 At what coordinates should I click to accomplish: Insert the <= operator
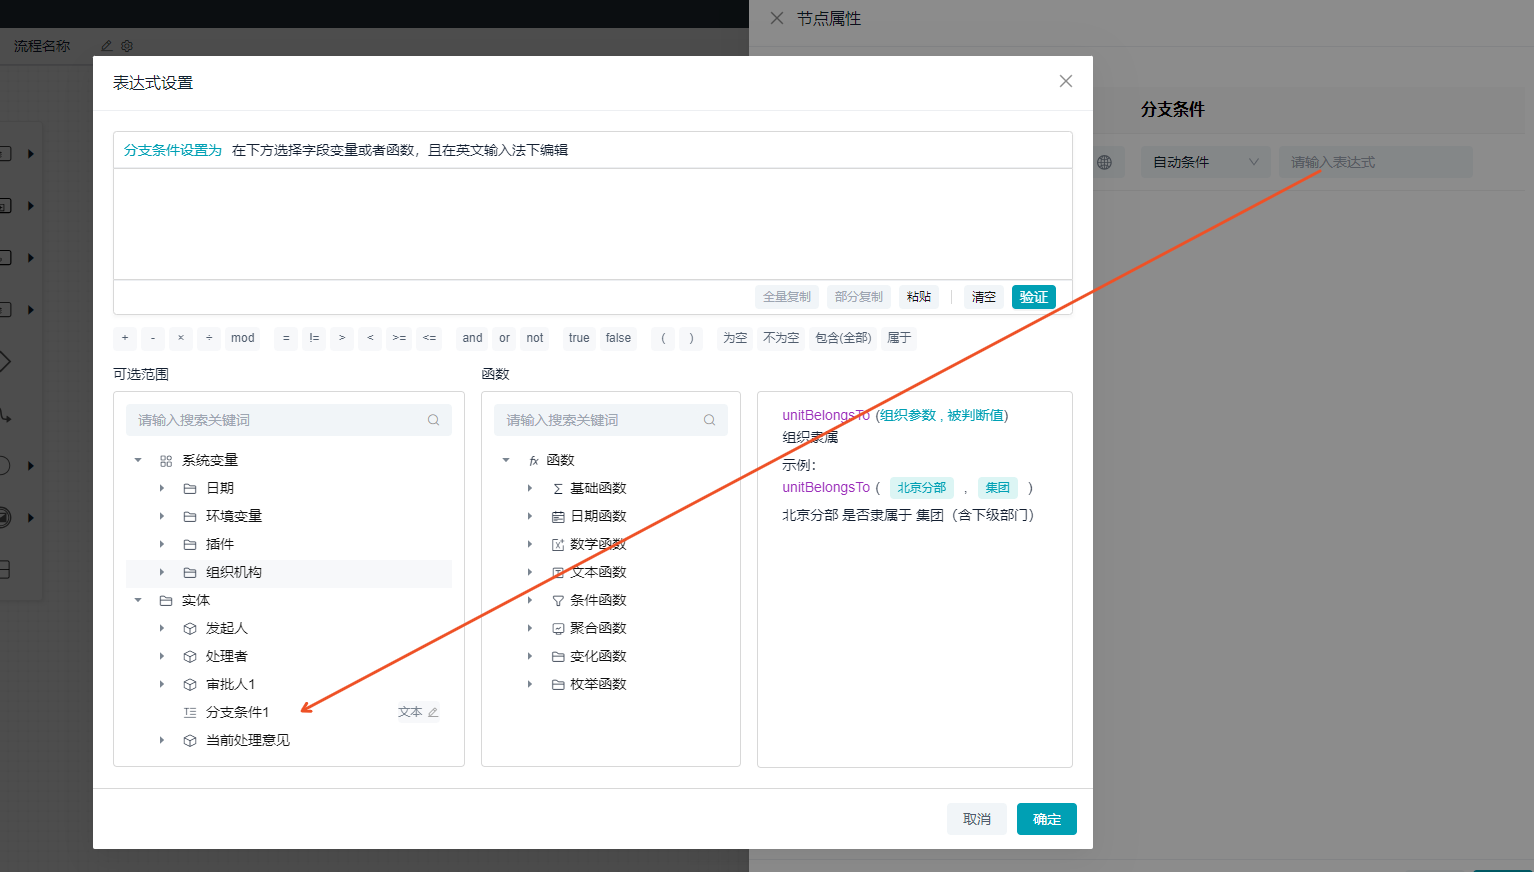[x=429, y=338]
